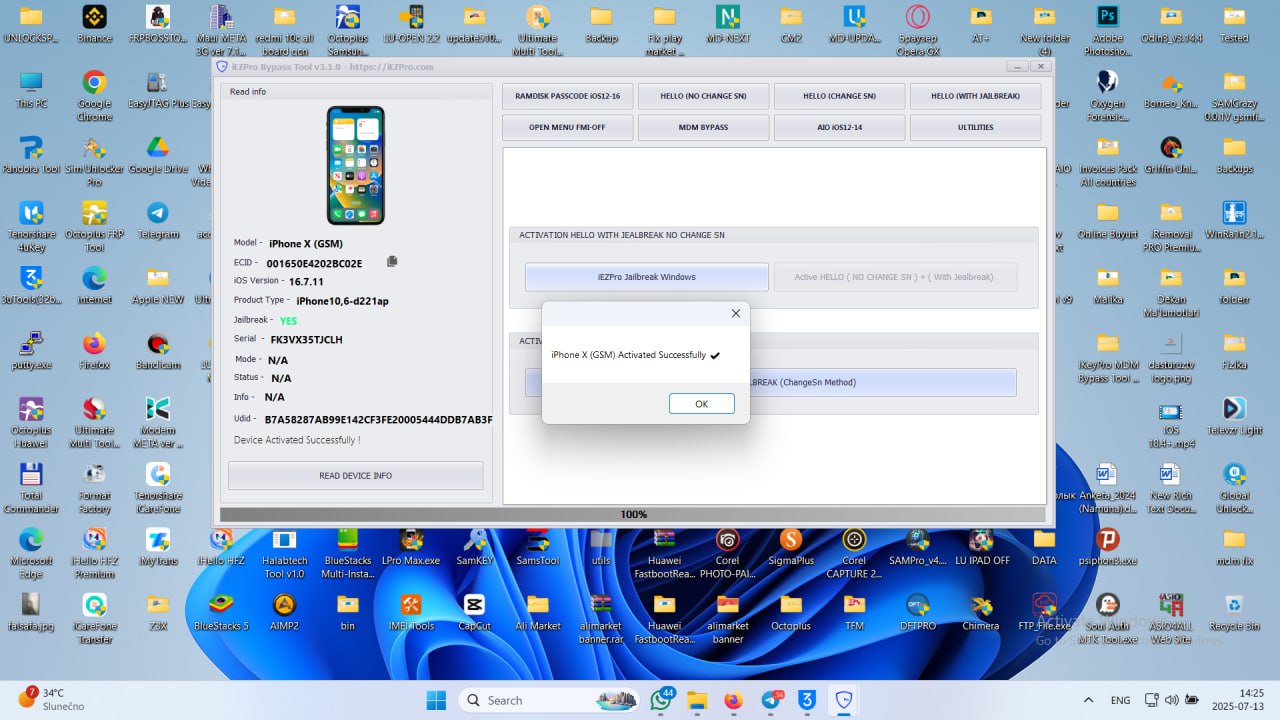
Task: Open WinRa1n2.1 desktop icon
Action: [1234, 220]
